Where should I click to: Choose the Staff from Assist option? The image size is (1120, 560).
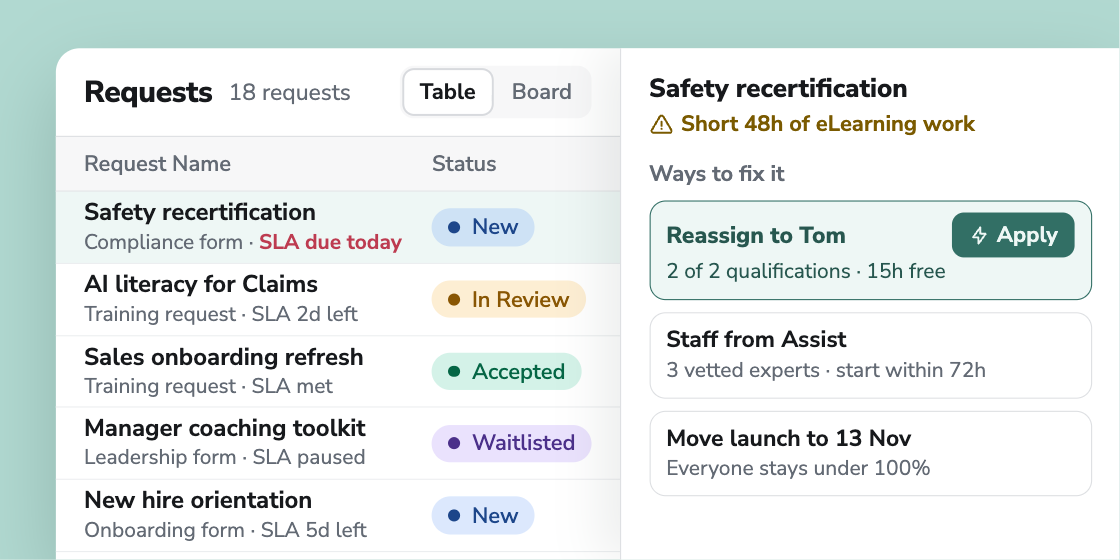click(x=871, y=355)
